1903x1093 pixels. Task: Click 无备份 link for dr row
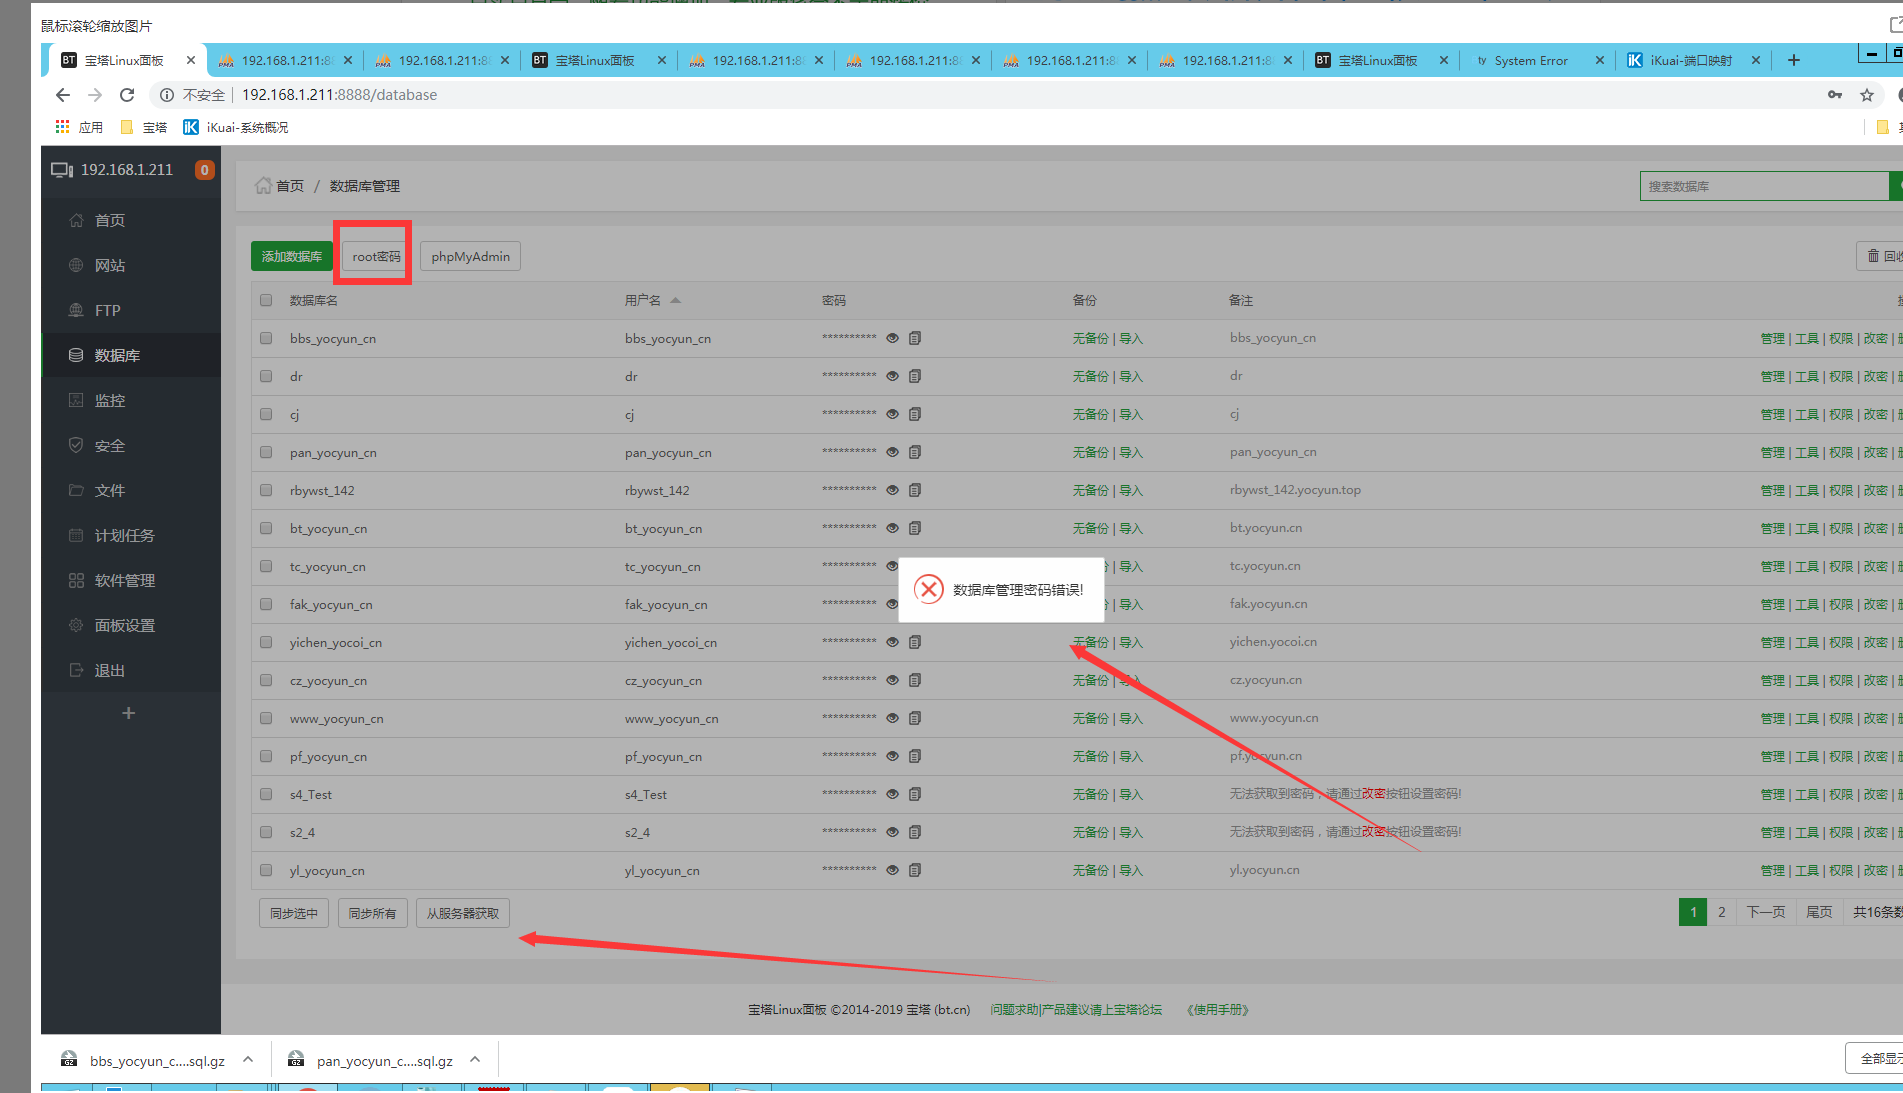(1091, 376)
